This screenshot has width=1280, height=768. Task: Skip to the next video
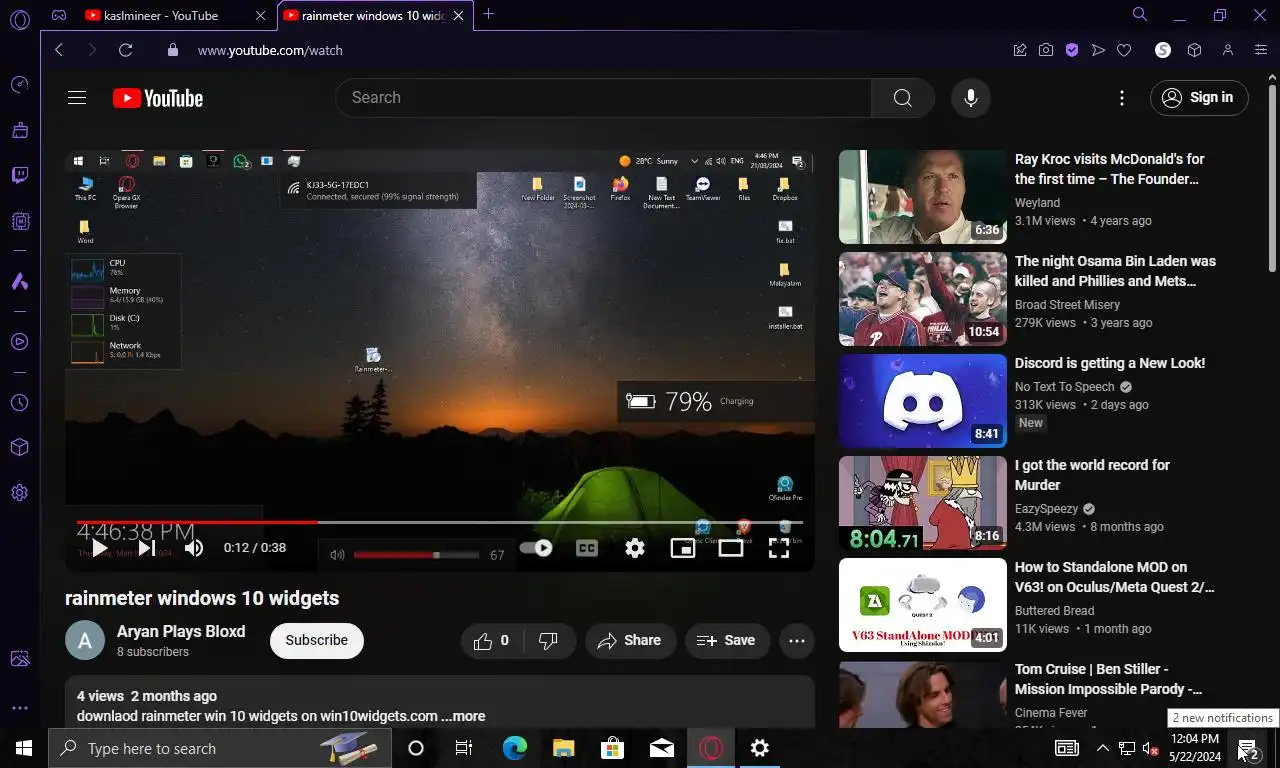[146, 548]
